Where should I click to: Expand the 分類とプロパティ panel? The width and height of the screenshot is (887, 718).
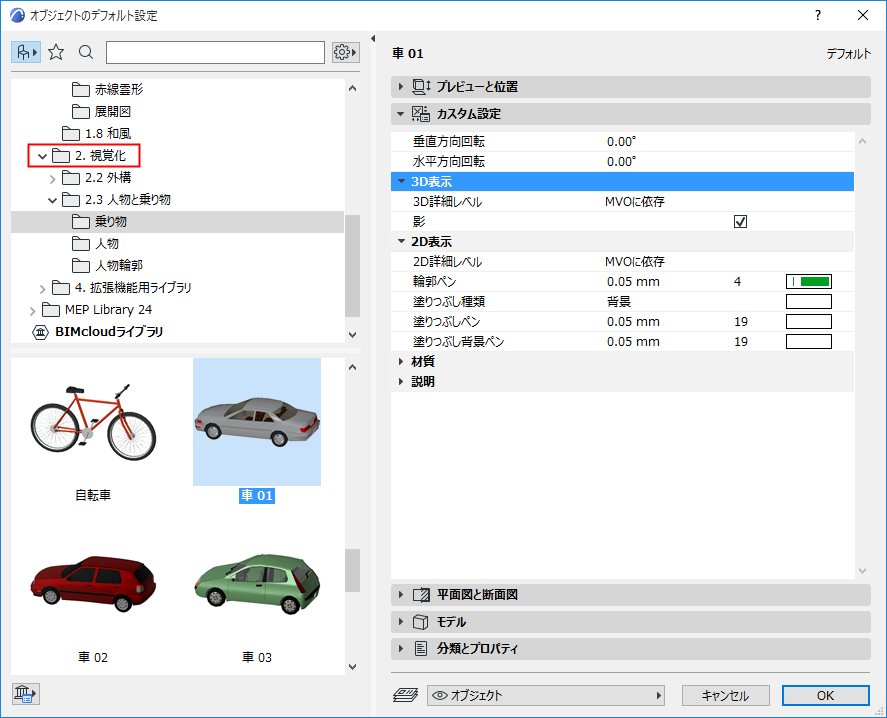pos(401,648)
